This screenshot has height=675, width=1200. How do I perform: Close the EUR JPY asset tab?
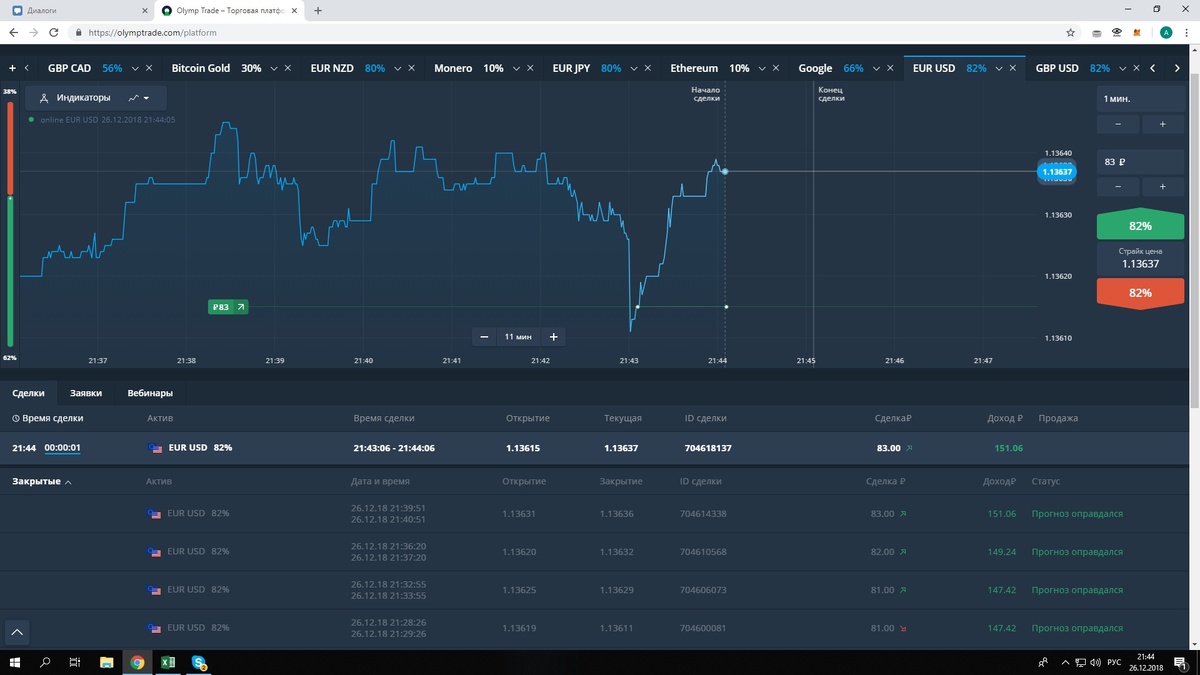(x=649, y=68)
